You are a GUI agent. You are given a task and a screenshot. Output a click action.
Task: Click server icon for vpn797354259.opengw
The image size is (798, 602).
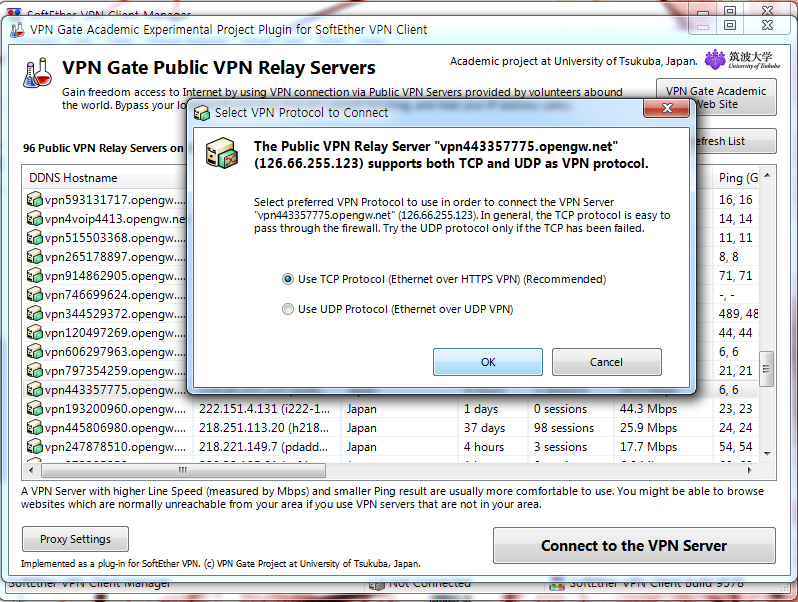35,370
